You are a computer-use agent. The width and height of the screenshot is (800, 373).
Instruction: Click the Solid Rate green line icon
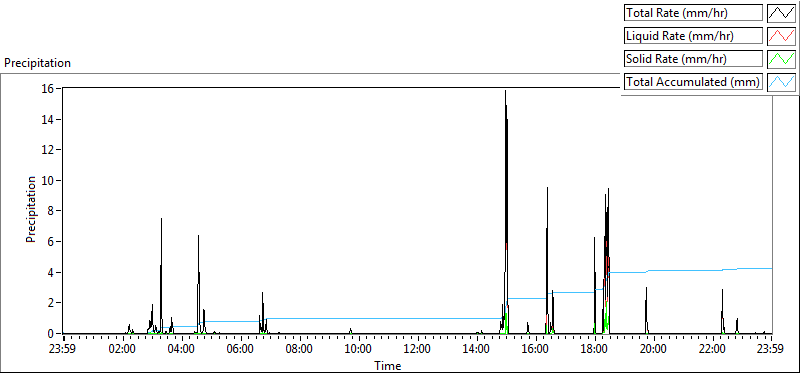point(781,59)
